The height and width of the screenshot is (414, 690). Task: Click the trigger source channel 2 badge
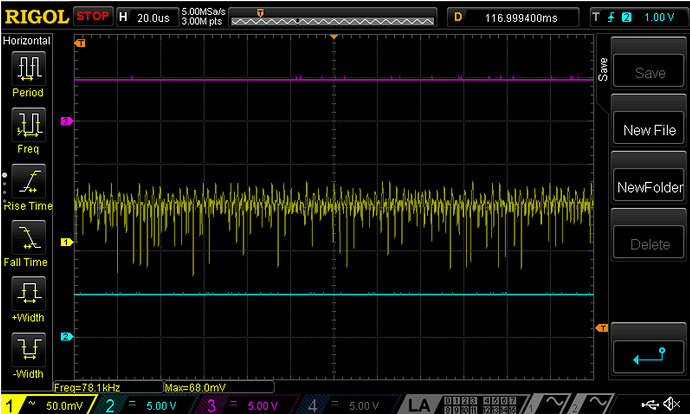(x=626, y=18)
